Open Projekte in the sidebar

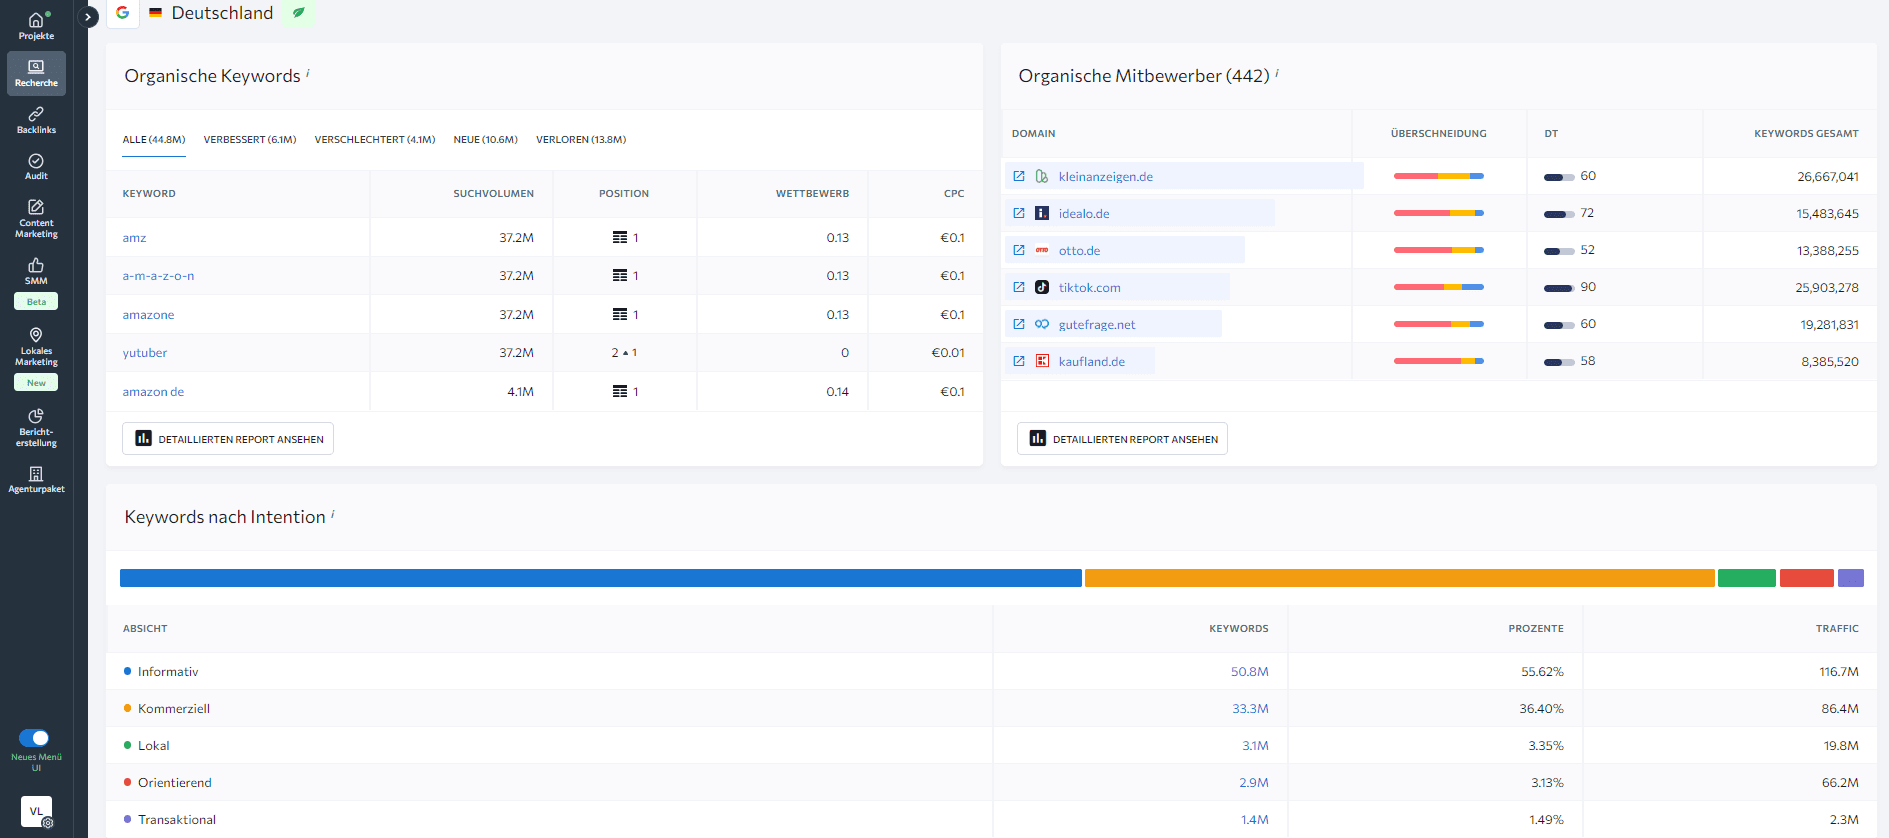click(x=36, y=26)
